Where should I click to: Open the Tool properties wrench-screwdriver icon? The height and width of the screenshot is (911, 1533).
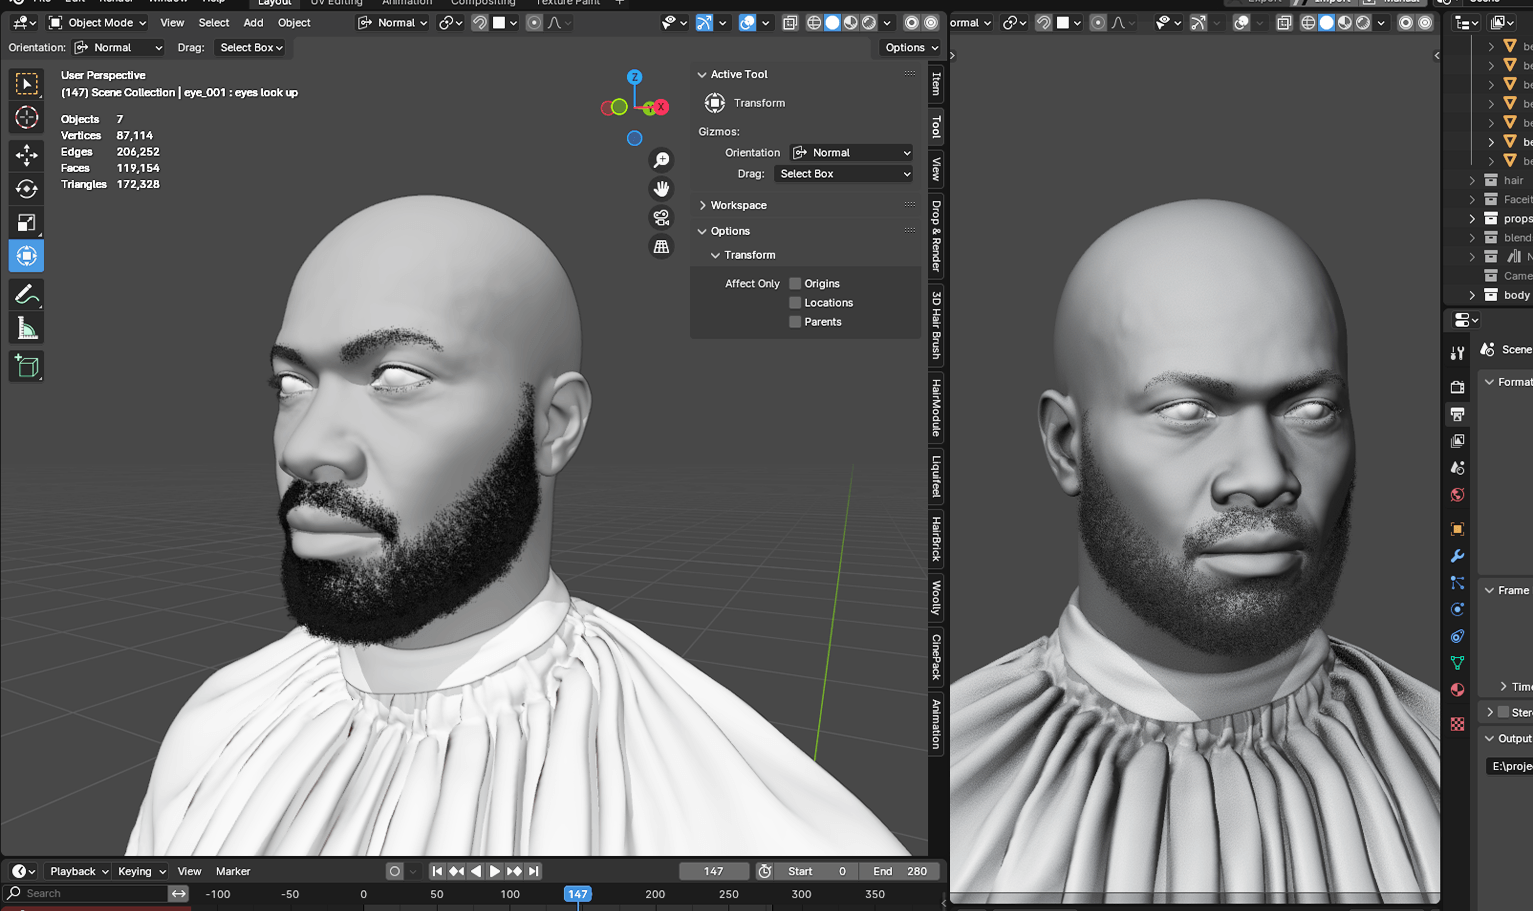[x=1457, y=352]
